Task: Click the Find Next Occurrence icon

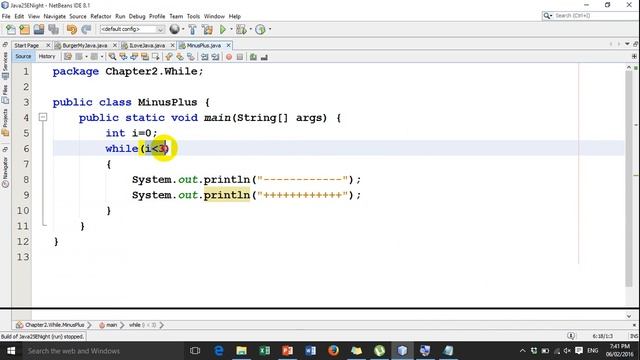Action: (134, 57)
